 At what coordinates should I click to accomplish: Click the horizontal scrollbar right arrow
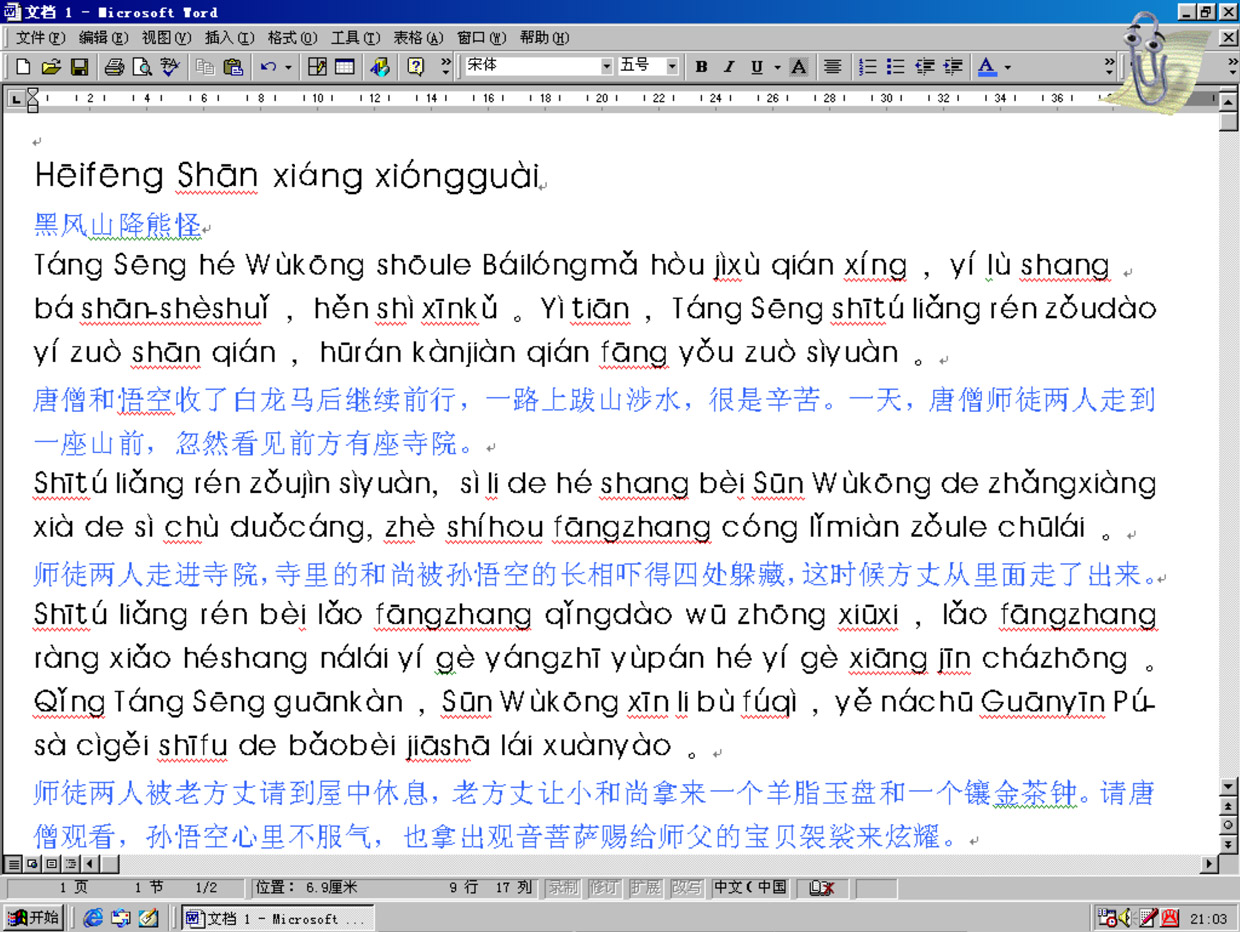[x=1210, y=863]
